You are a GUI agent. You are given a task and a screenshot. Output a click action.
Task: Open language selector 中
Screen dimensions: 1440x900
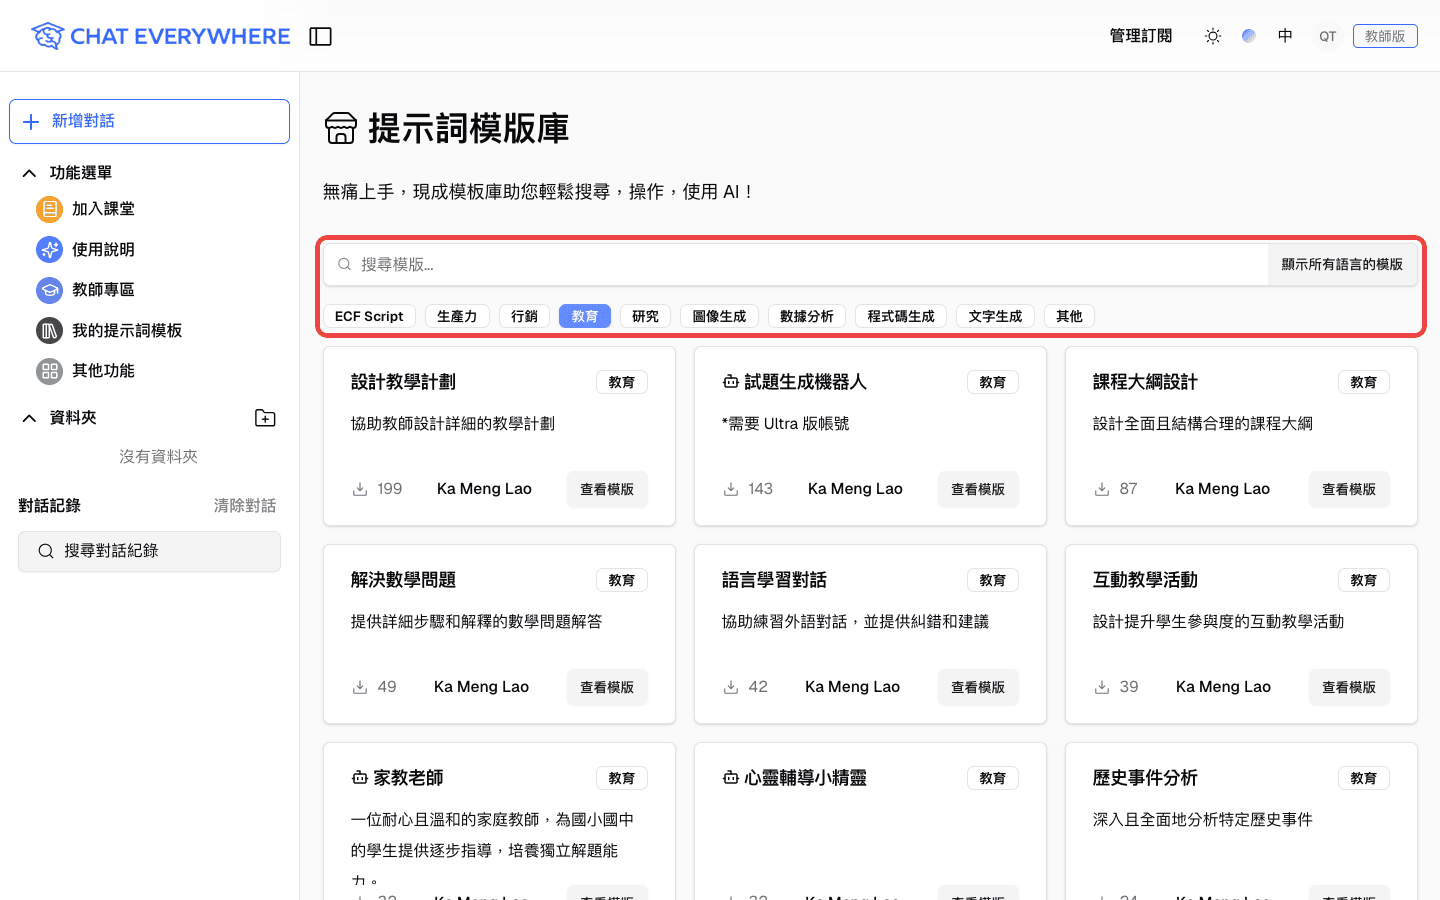pyautogui.click(x=1285, y=36)
